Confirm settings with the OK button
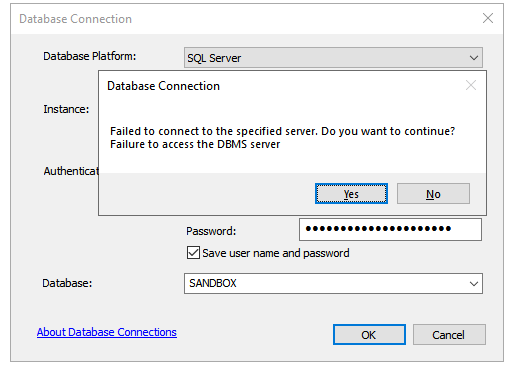Image resolution: width=511 pixels, height=380 pixels. 369,335
